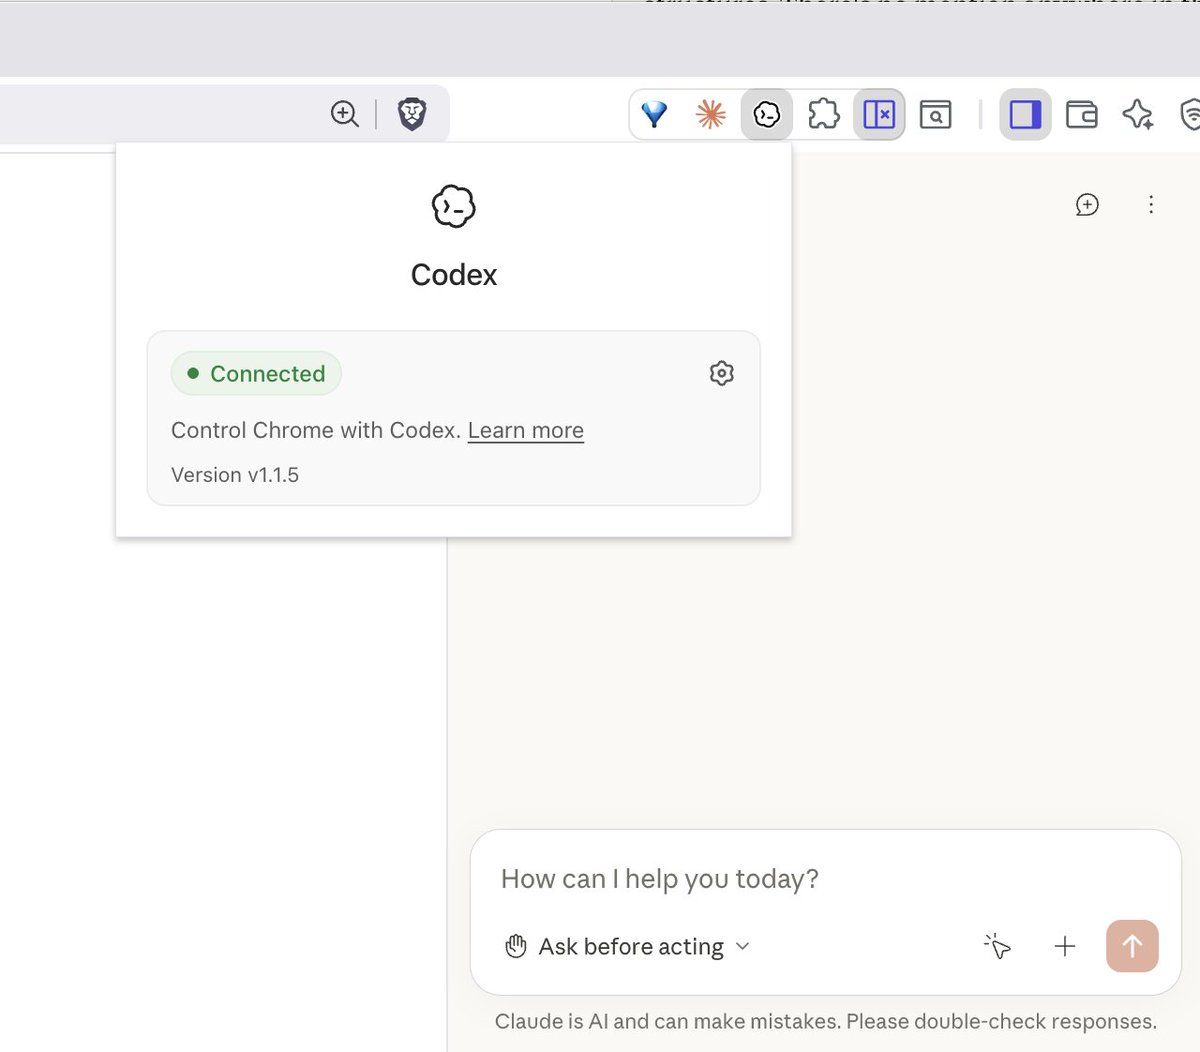Click the element selector cursor icon

click(x=997, y=946)
